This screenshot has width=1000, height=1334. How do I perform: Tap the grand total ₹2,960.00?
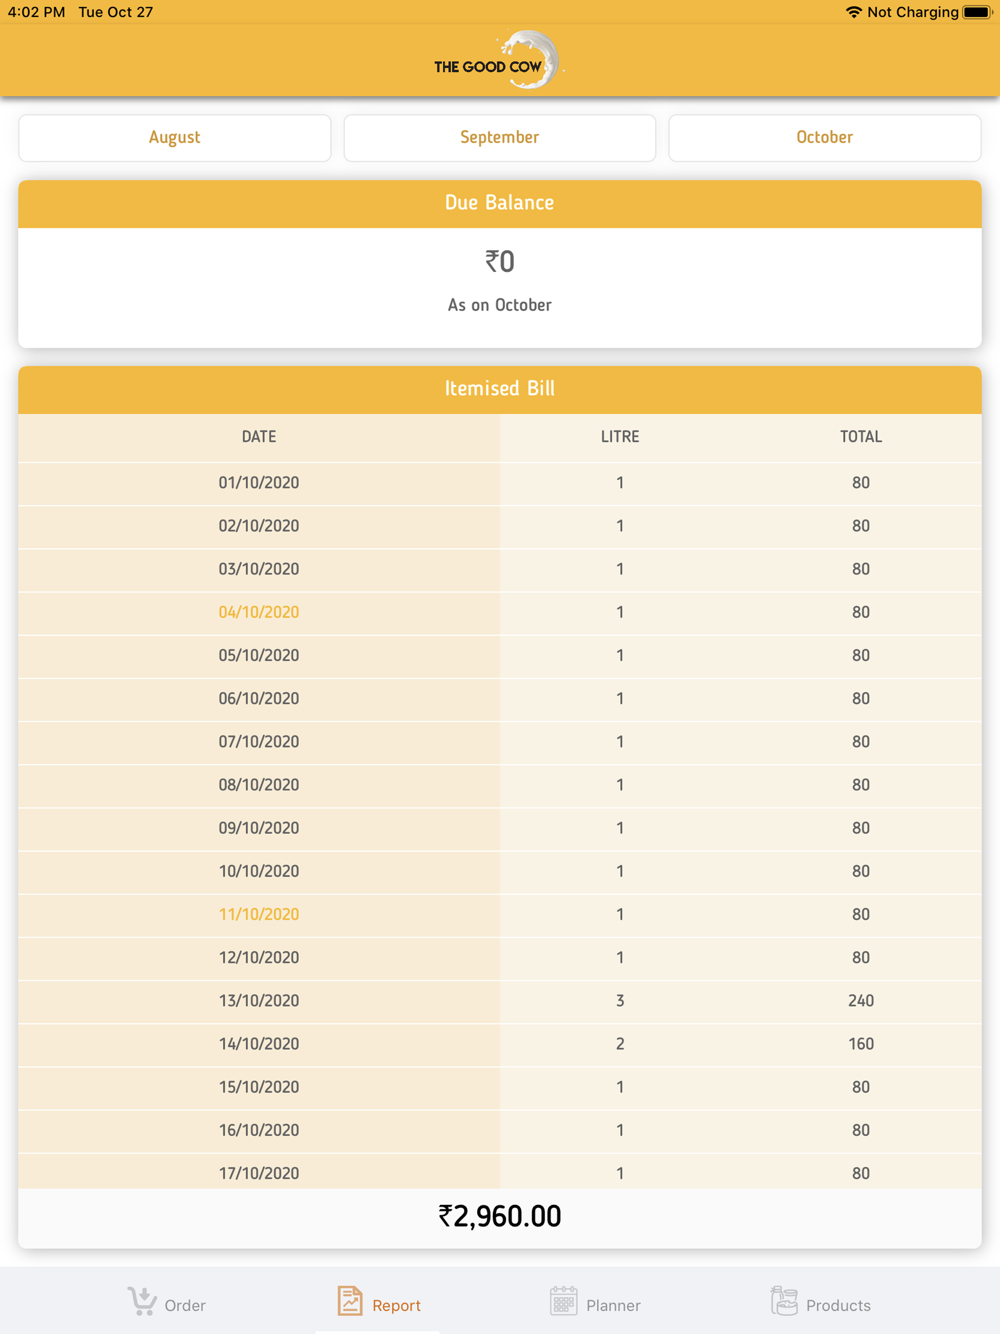[500, 1216]
